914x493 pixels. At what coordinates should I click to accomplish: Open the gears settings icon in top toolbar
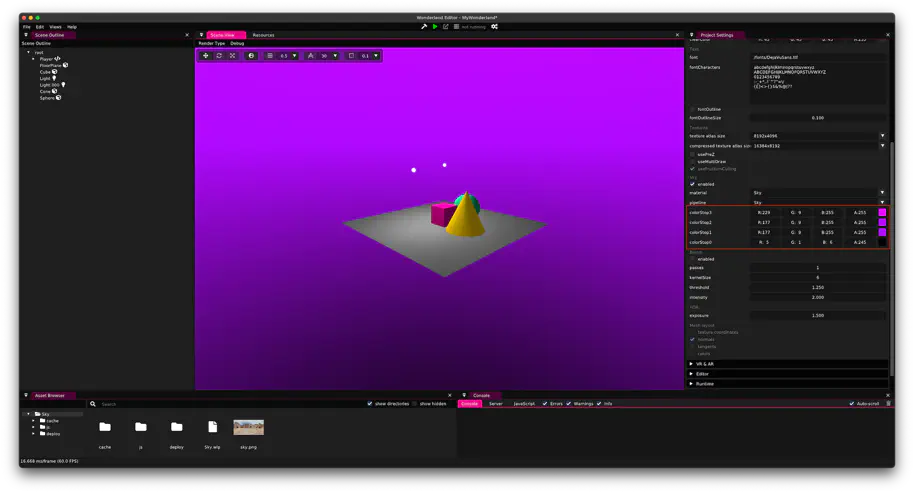pos(494,27)
